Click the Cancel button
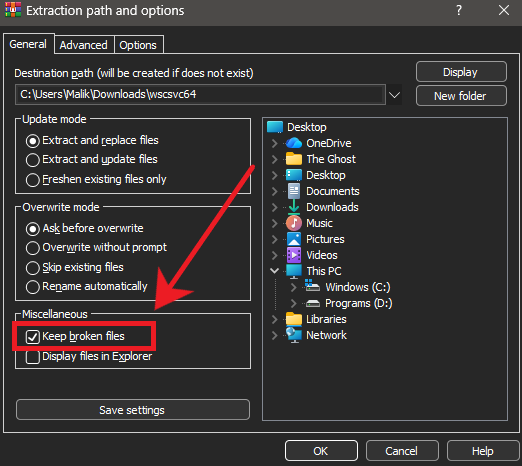The height and width of the screenshot is (466, 522). tap(402, 451)
